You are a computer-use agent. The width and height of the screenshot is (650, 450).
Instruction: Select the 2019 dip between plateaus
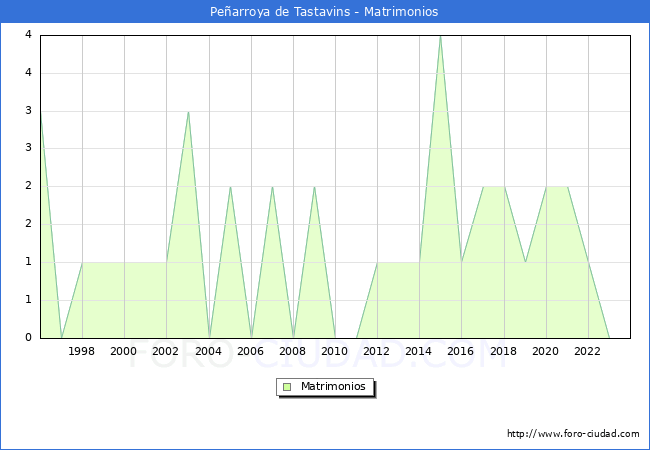click(525, 262)
